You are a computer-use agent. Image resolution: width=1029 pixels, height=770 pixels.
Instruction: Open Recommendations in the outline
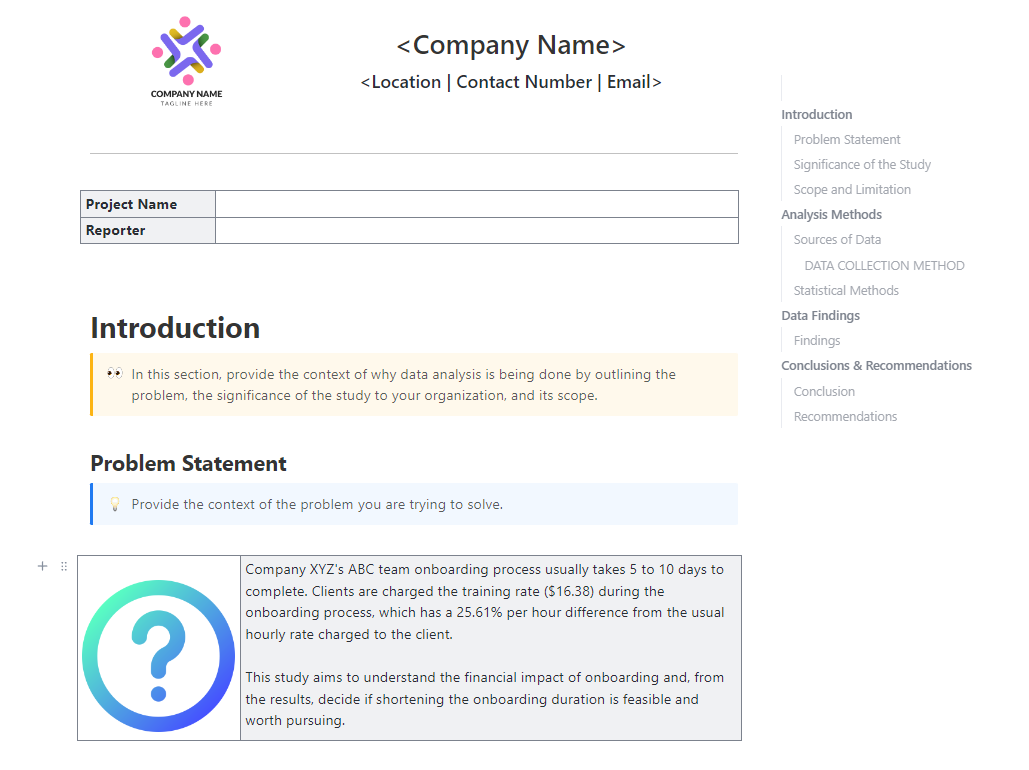coord(845,416)
